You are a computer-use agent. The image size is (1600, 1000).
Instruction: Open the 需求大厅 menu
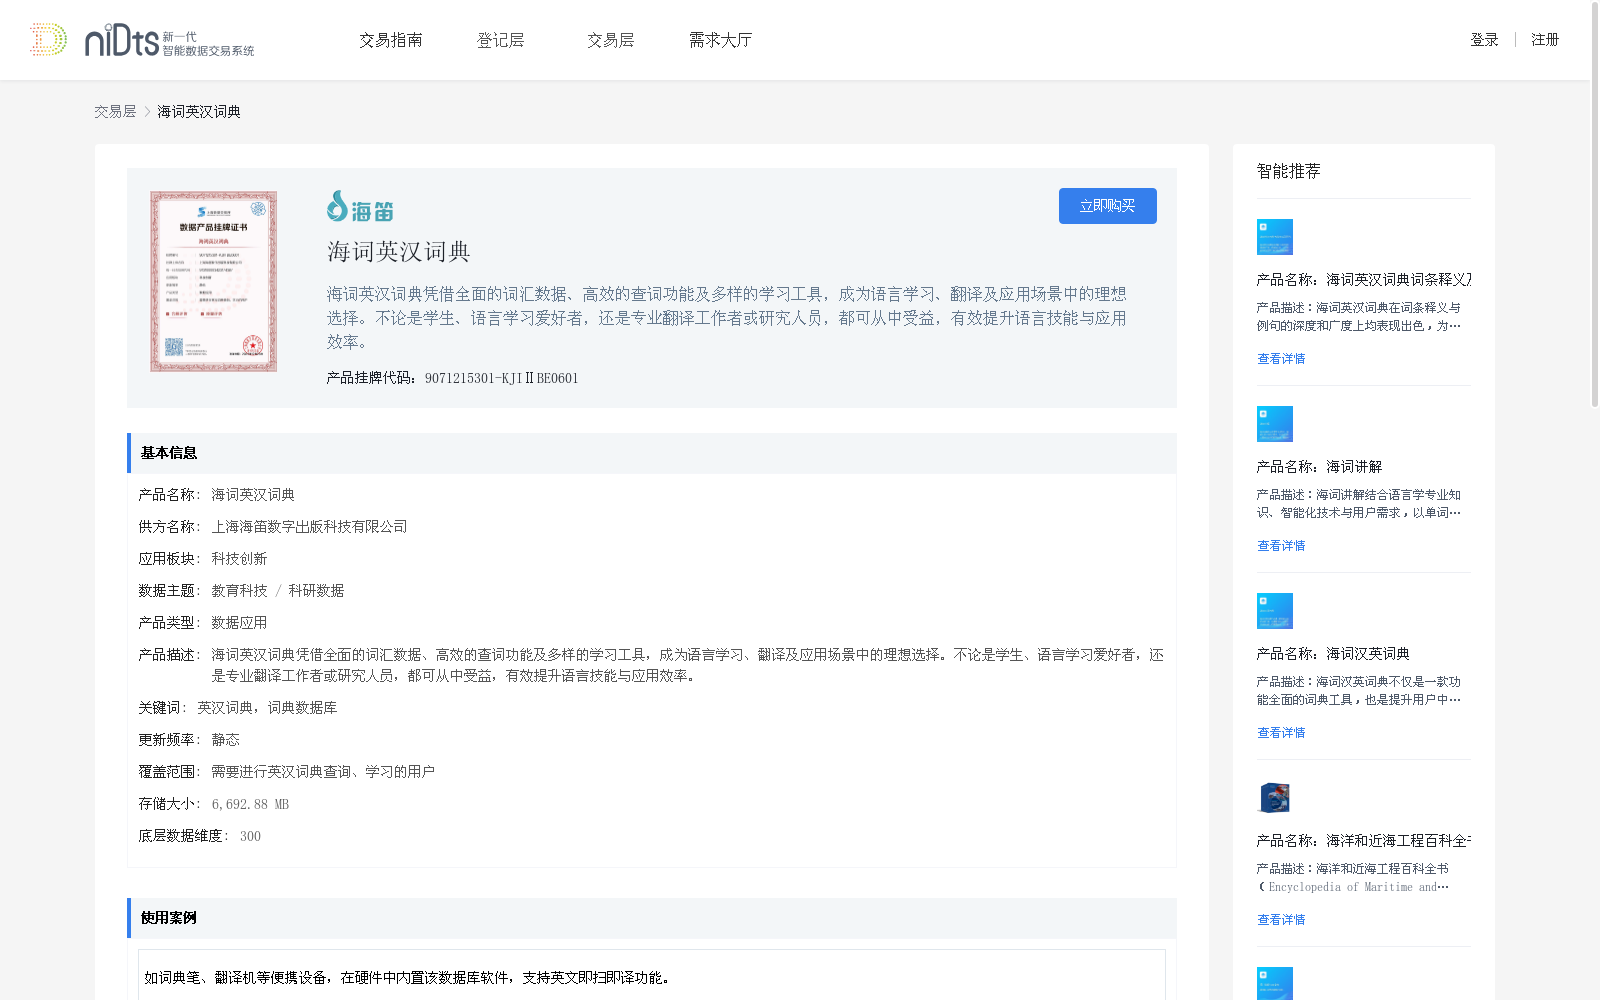point(720,40)
